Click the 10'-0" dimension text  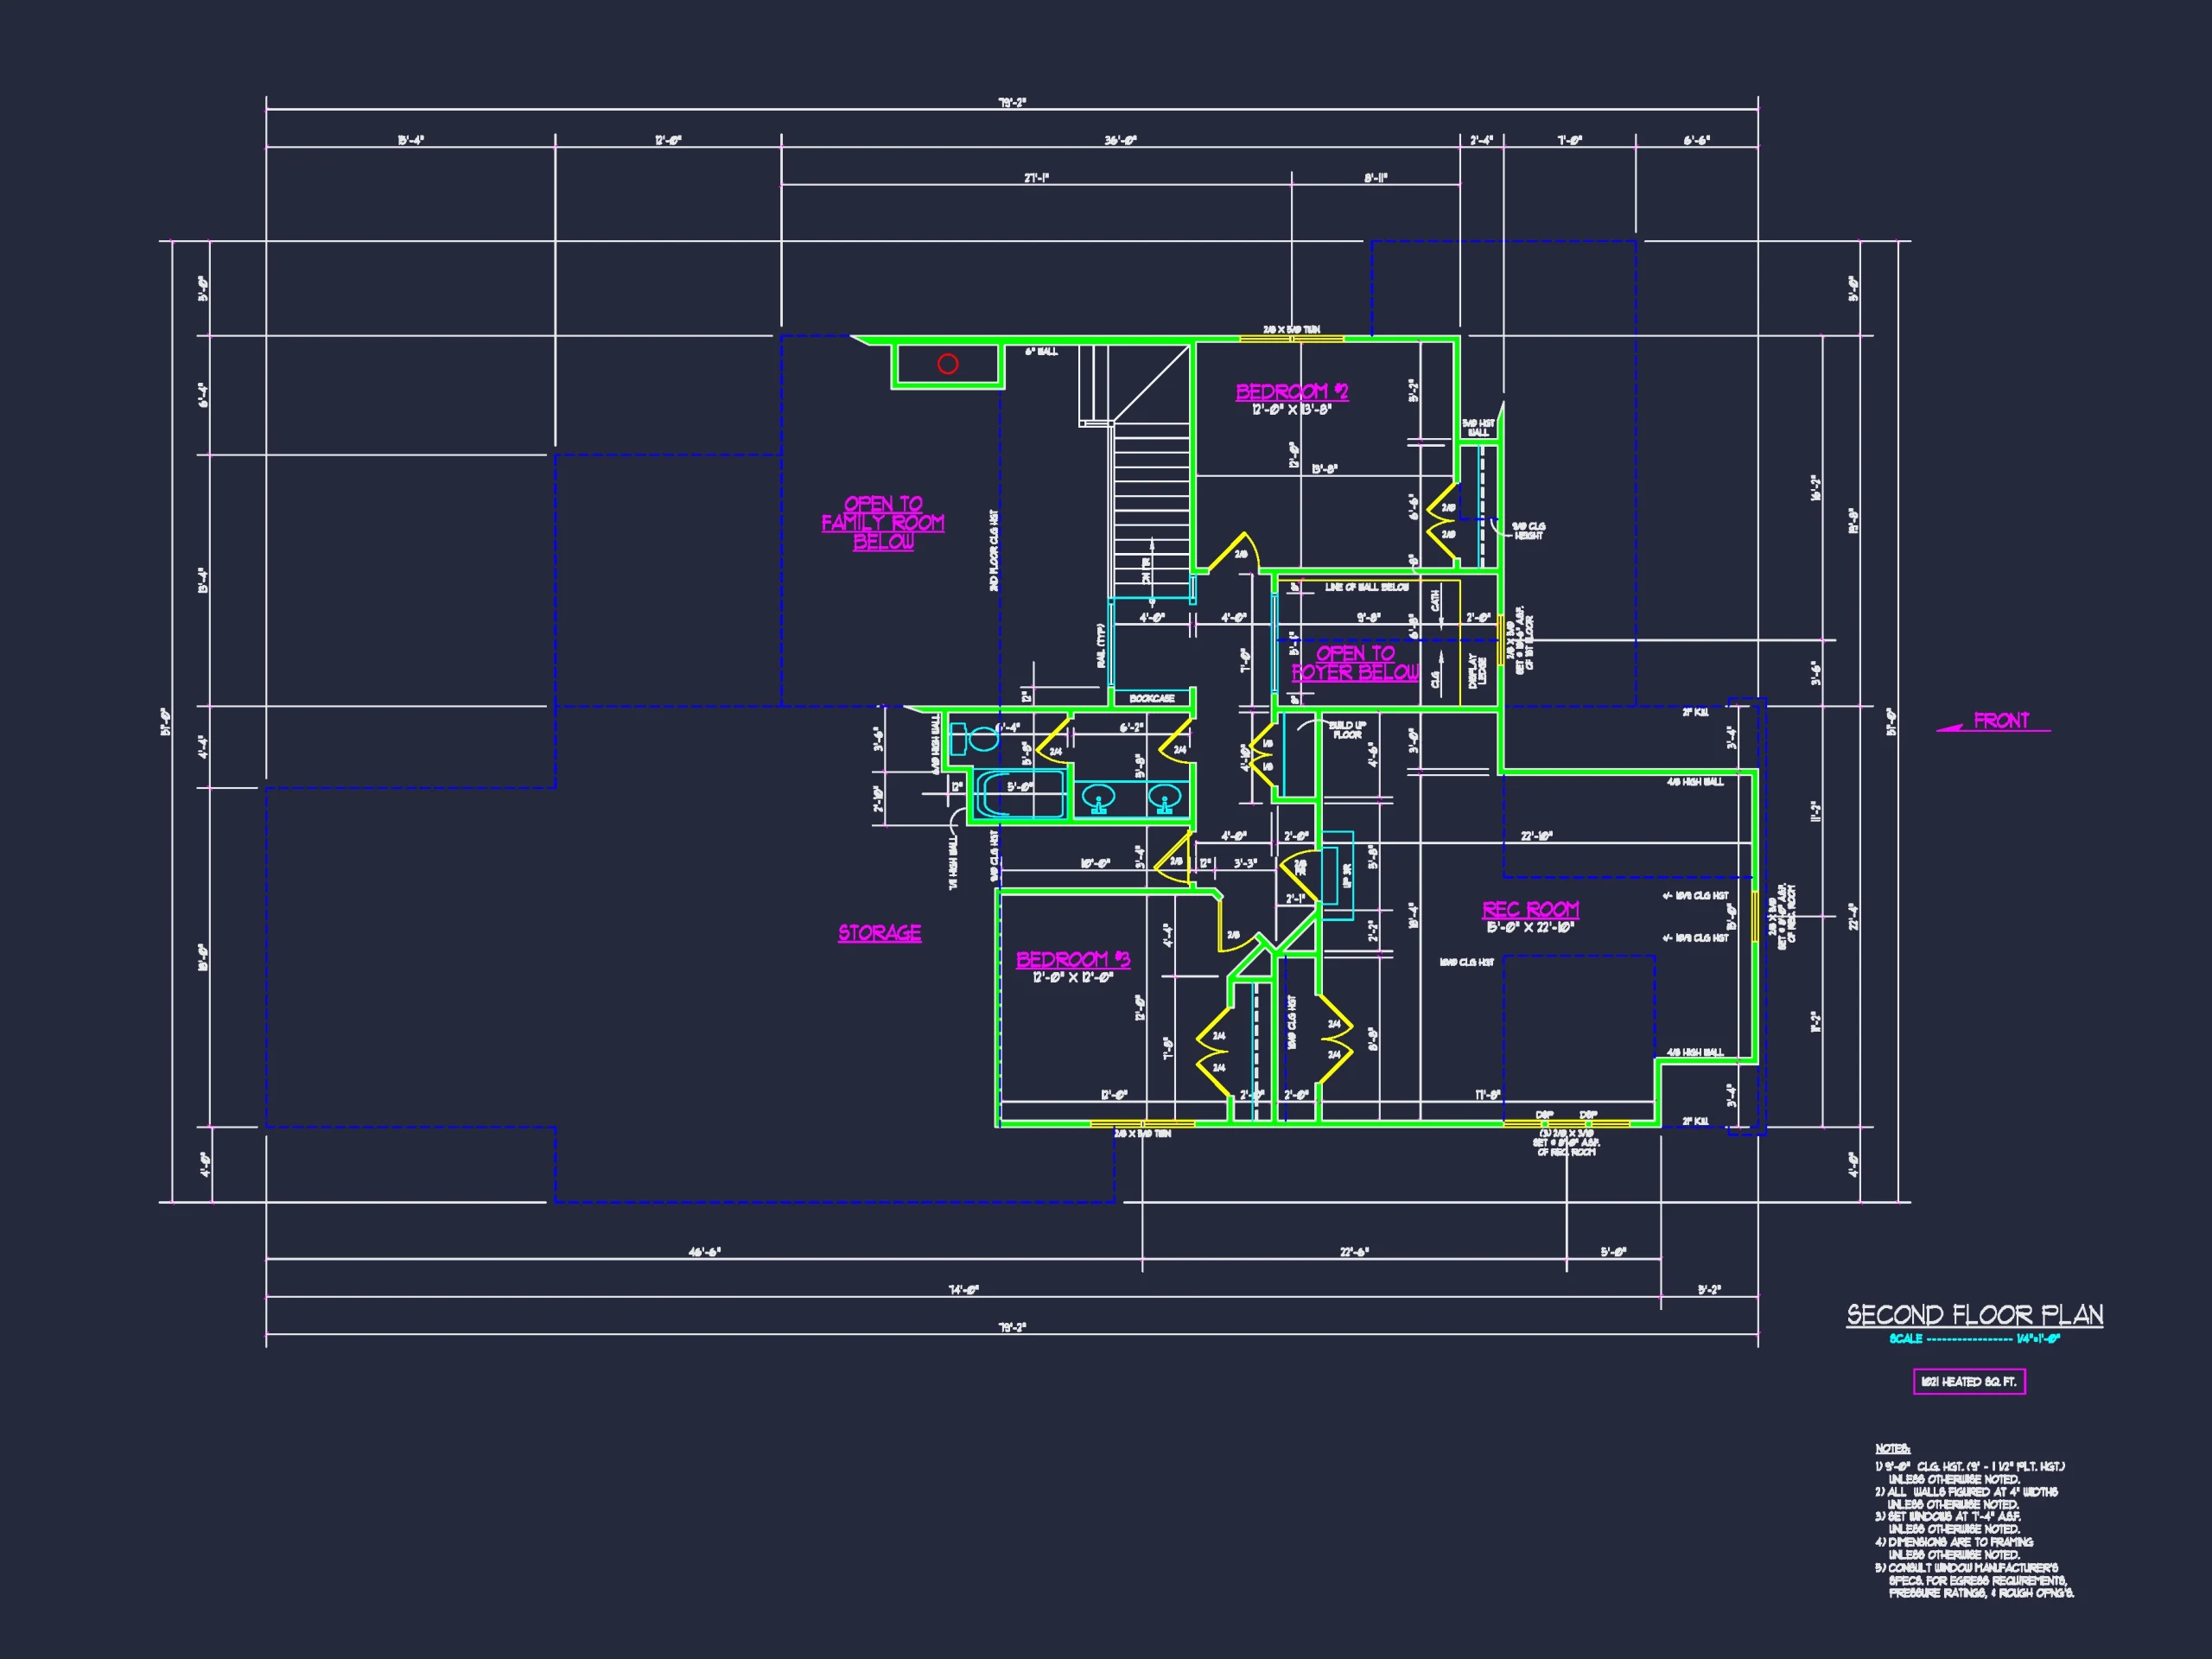(1095, 863)
